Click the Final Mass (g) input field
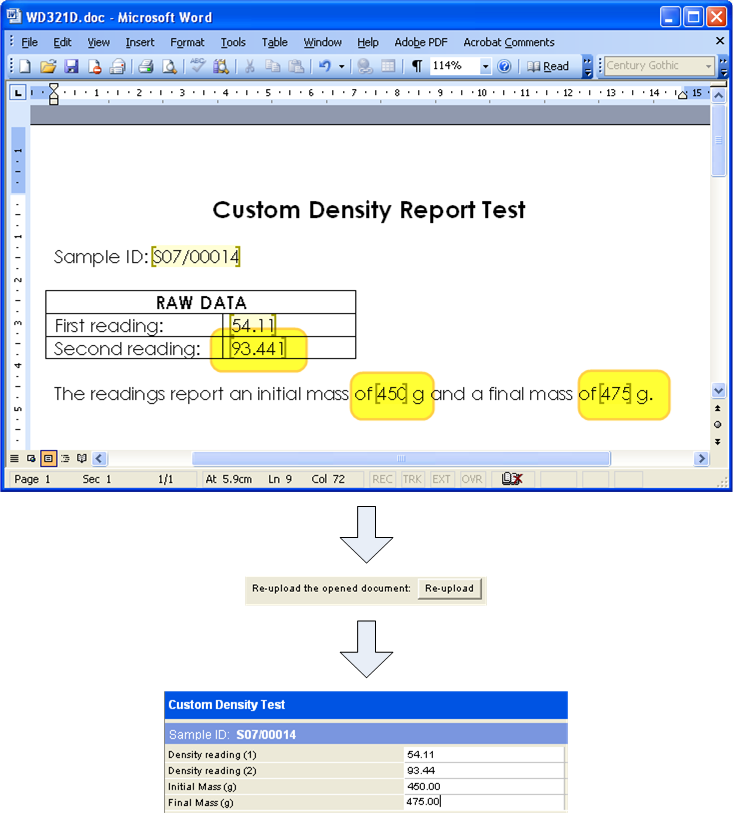 coord(484,802)
